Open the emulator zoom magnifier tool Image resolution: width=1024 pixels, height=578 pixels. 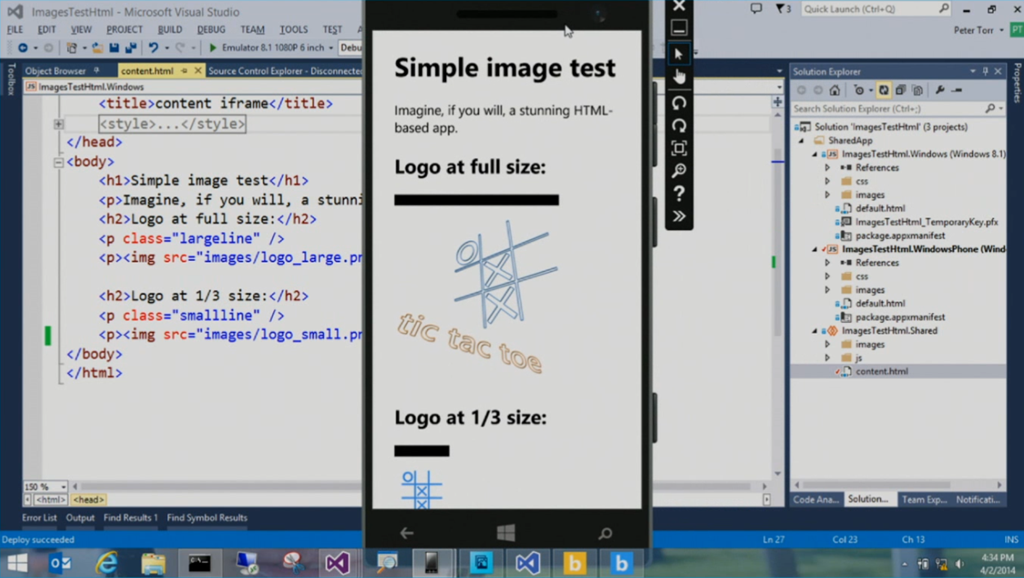[679, 170]
